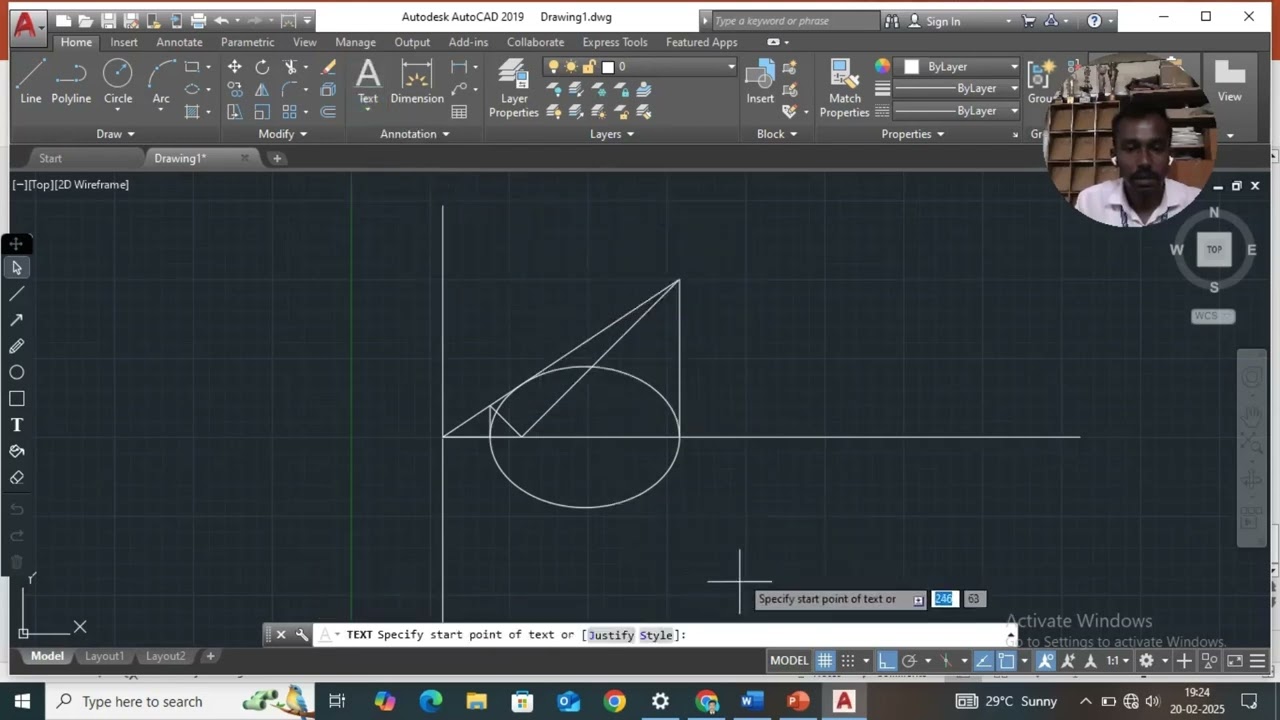
Task: Click the Dimension tool
Action: point(417,81)
